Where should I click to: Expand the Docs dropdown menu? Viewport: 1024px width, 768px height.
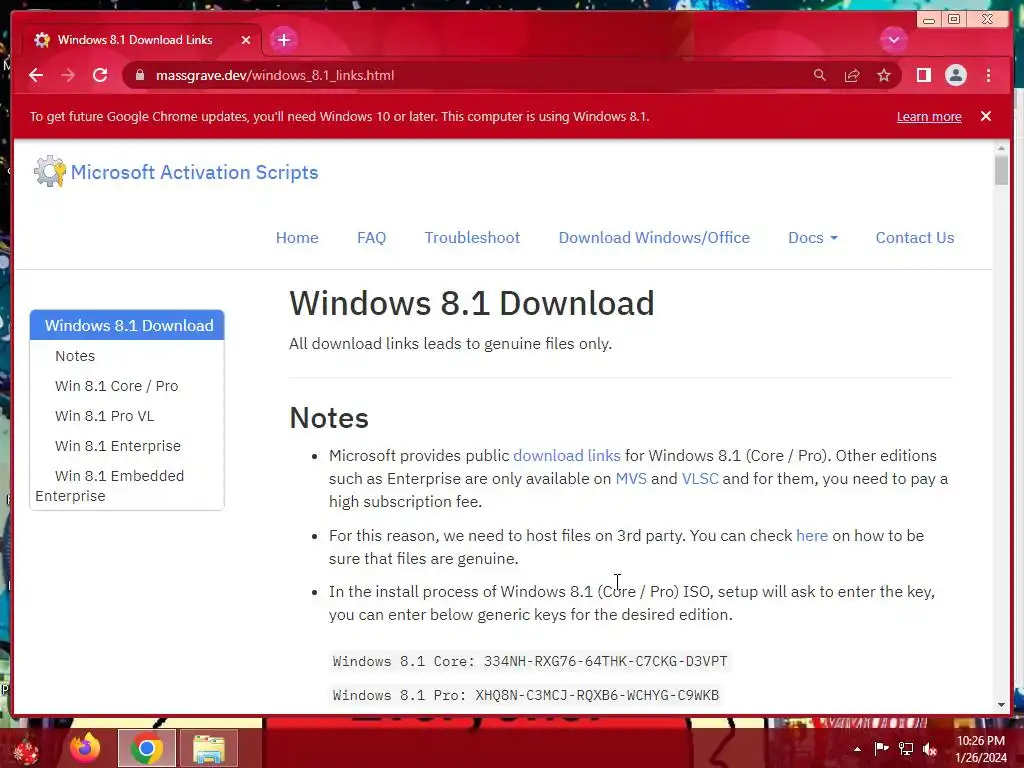(x=812, y=238)
